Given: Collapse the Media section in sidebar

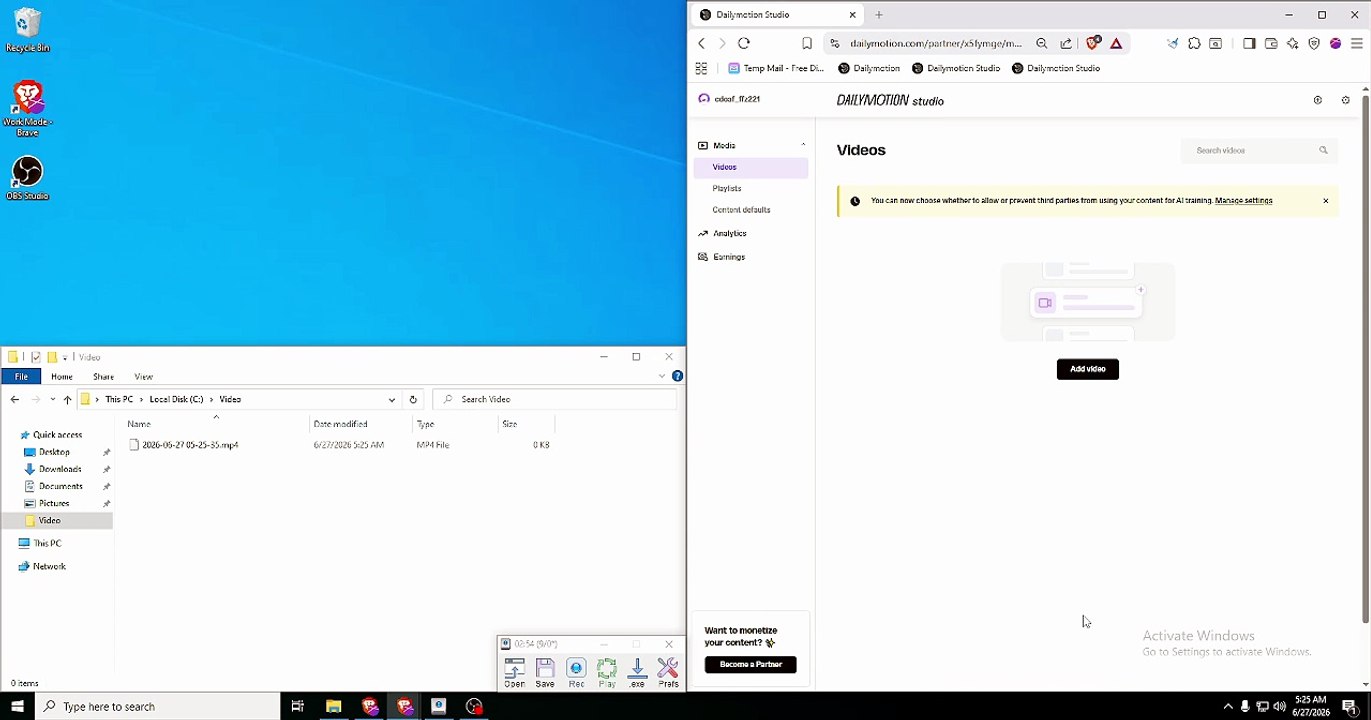Looking at the screenshot, I should coord(803,145).
